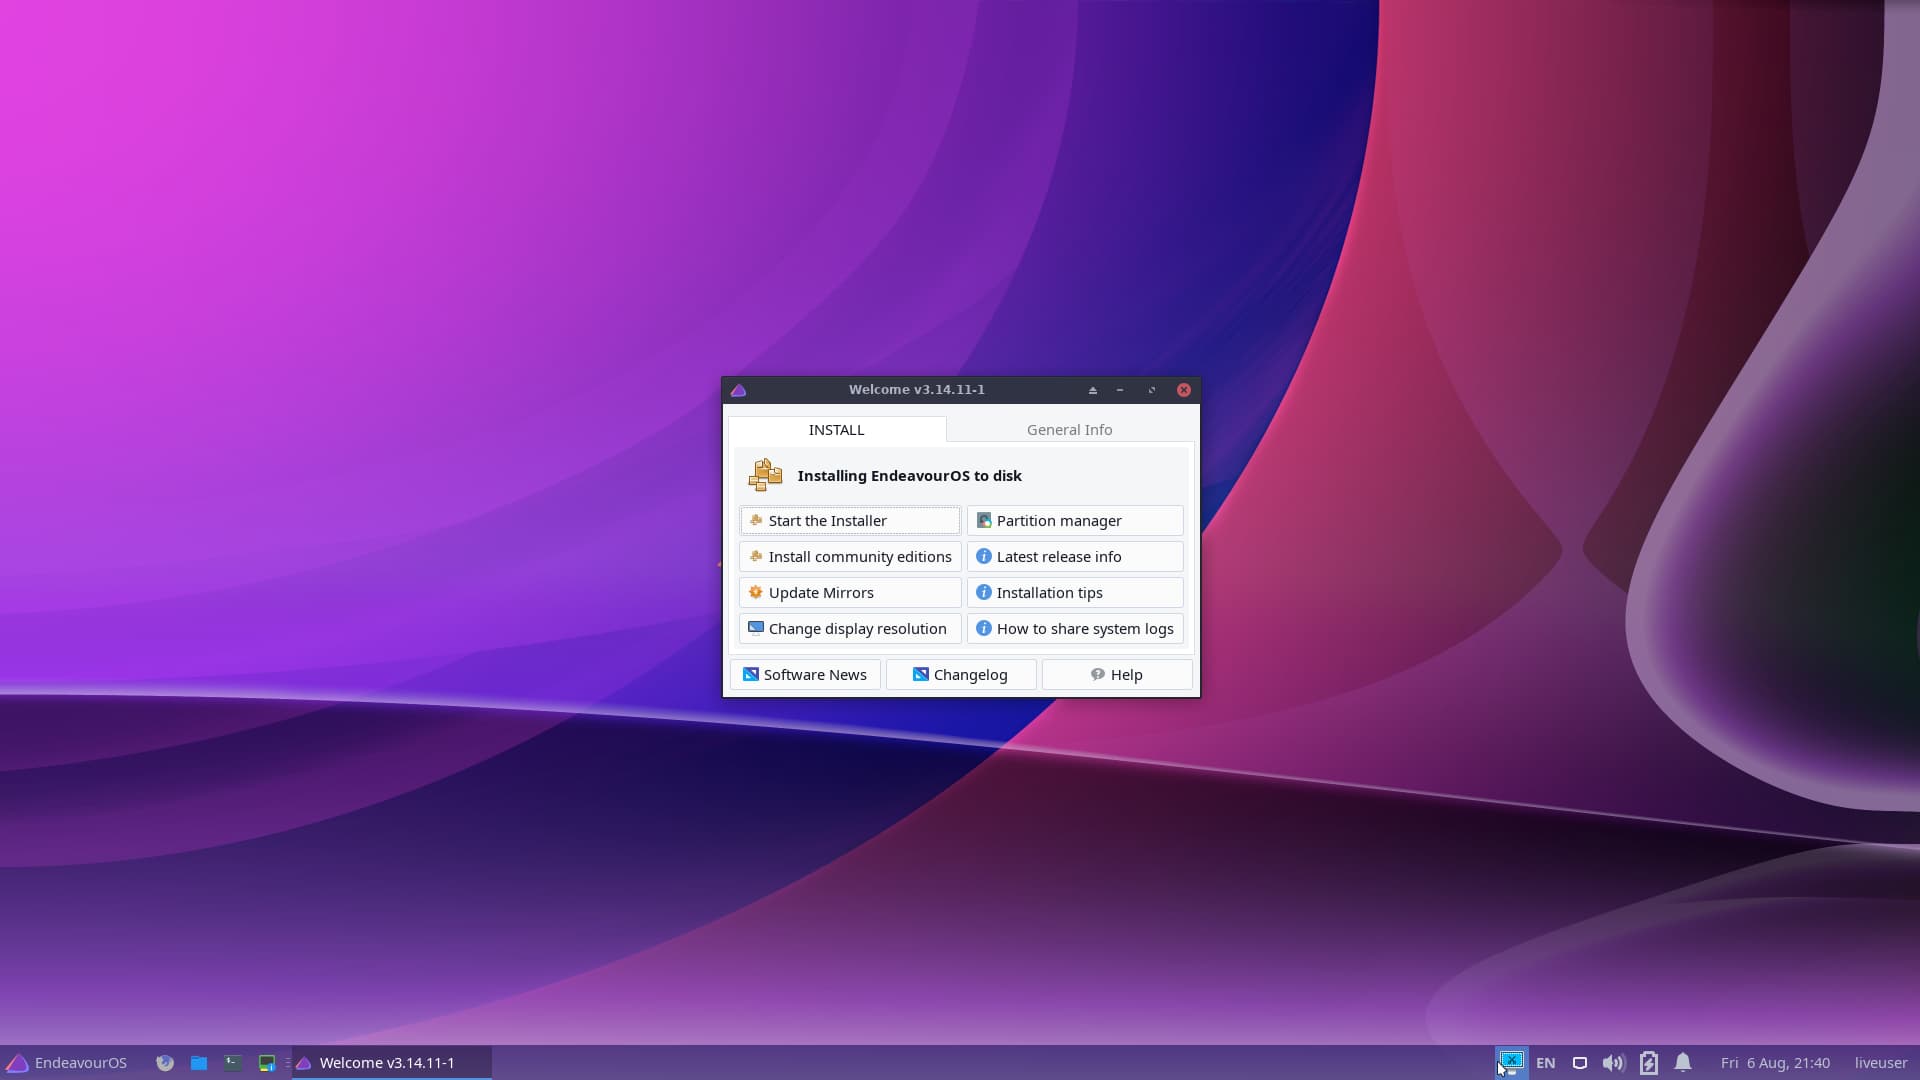Open the EndeavourOS applications menu
The width and height of the screenshot is (1920, 1080).
coord(67,1063)
